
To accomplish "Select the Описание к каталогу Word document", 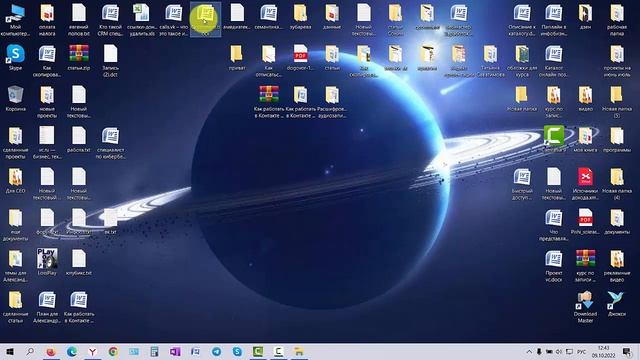I will pos(522,19).
